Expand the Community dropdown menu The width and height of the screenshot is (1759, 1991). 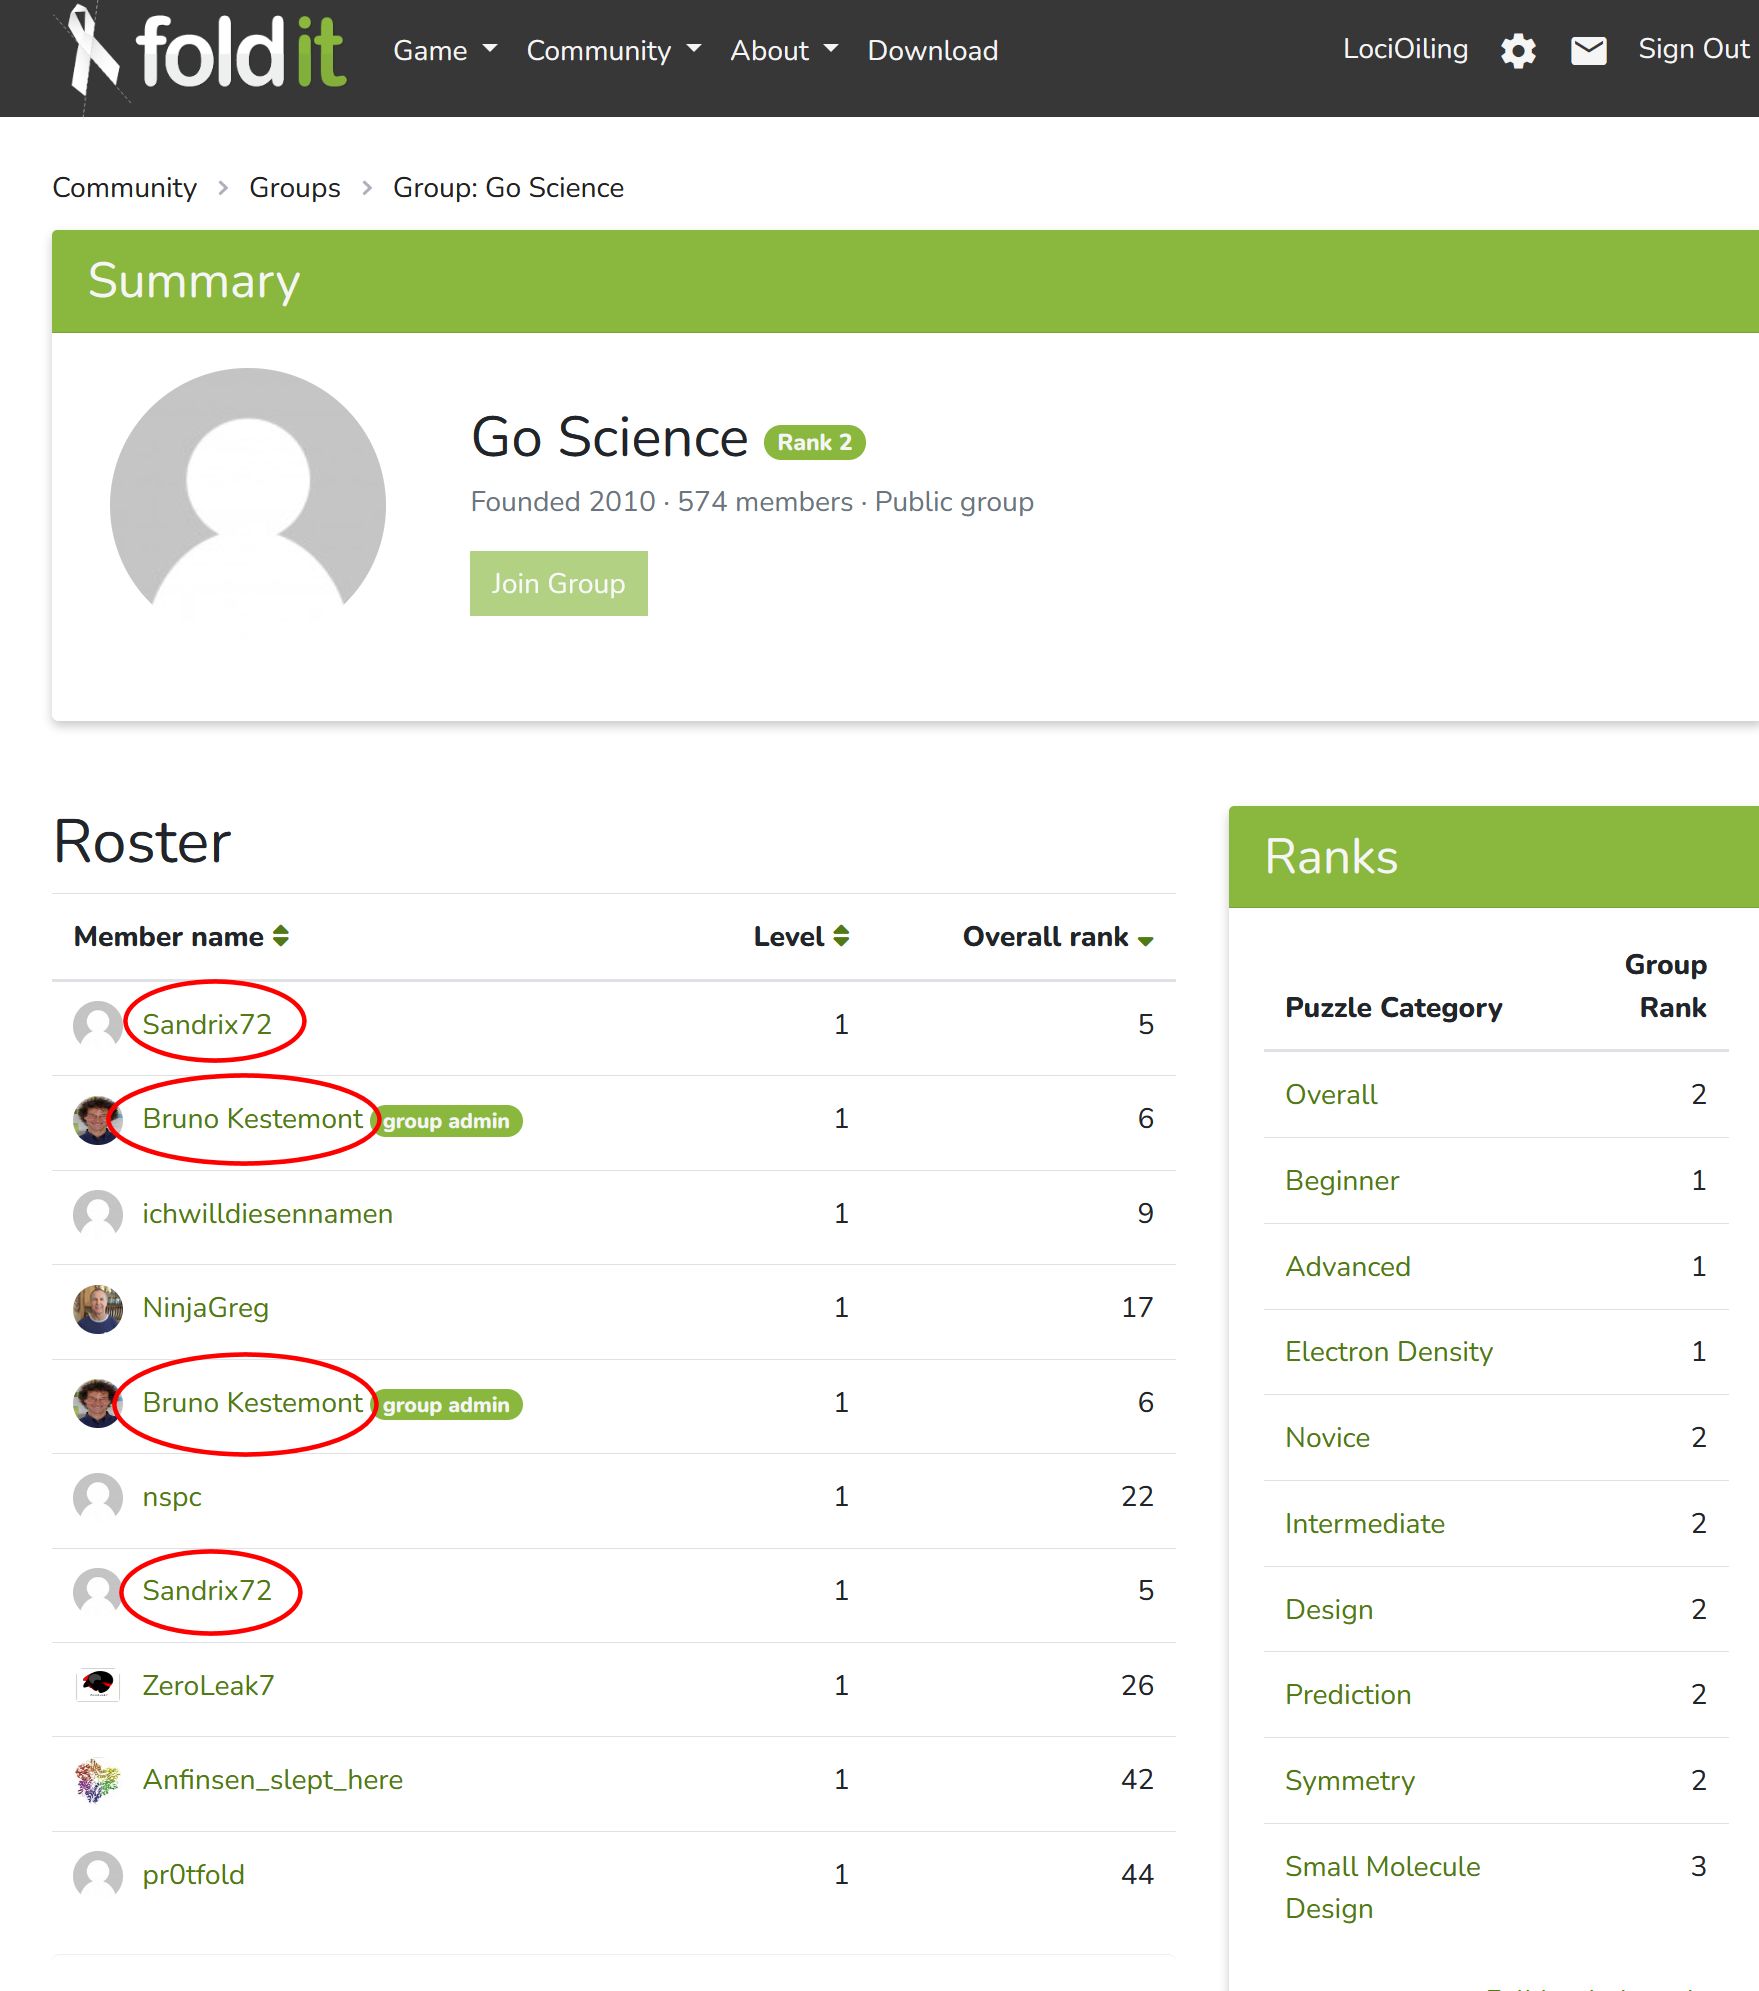(x=613, y=51)
